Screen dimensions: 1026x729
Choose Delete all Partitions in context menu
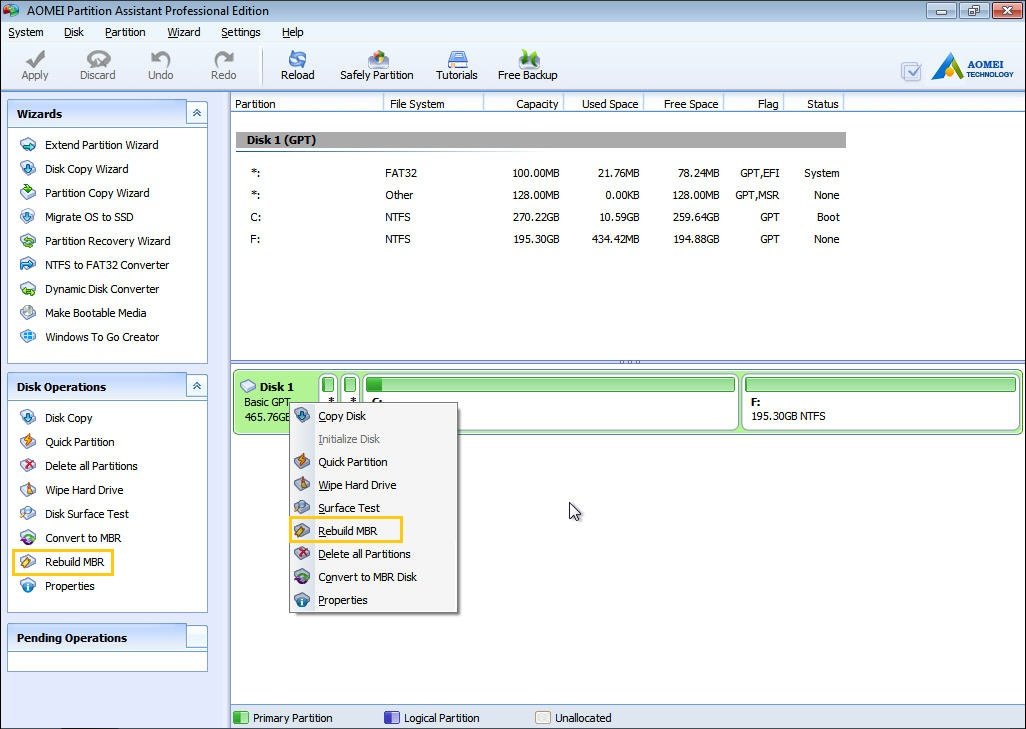[373, 554]
